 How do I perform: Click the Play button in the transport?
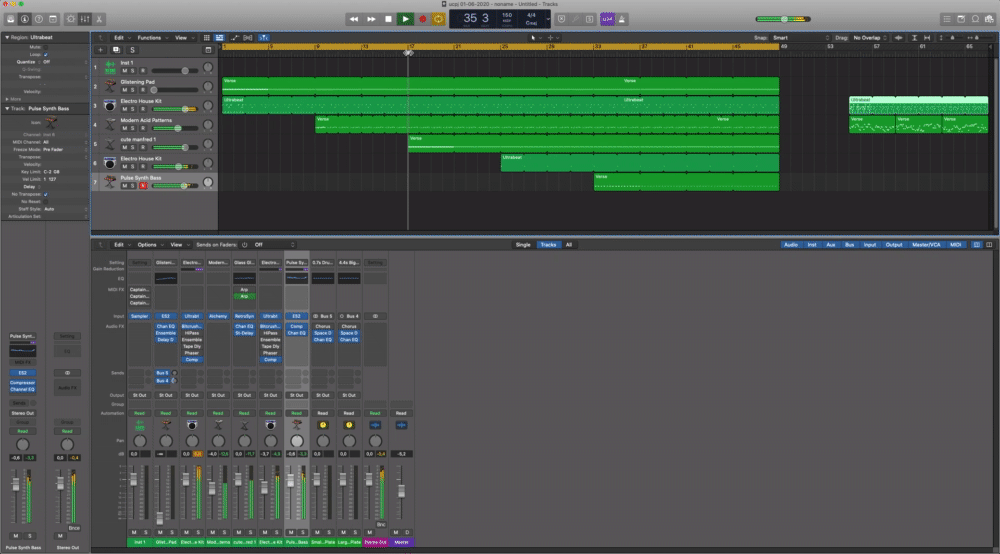[405, 18]
